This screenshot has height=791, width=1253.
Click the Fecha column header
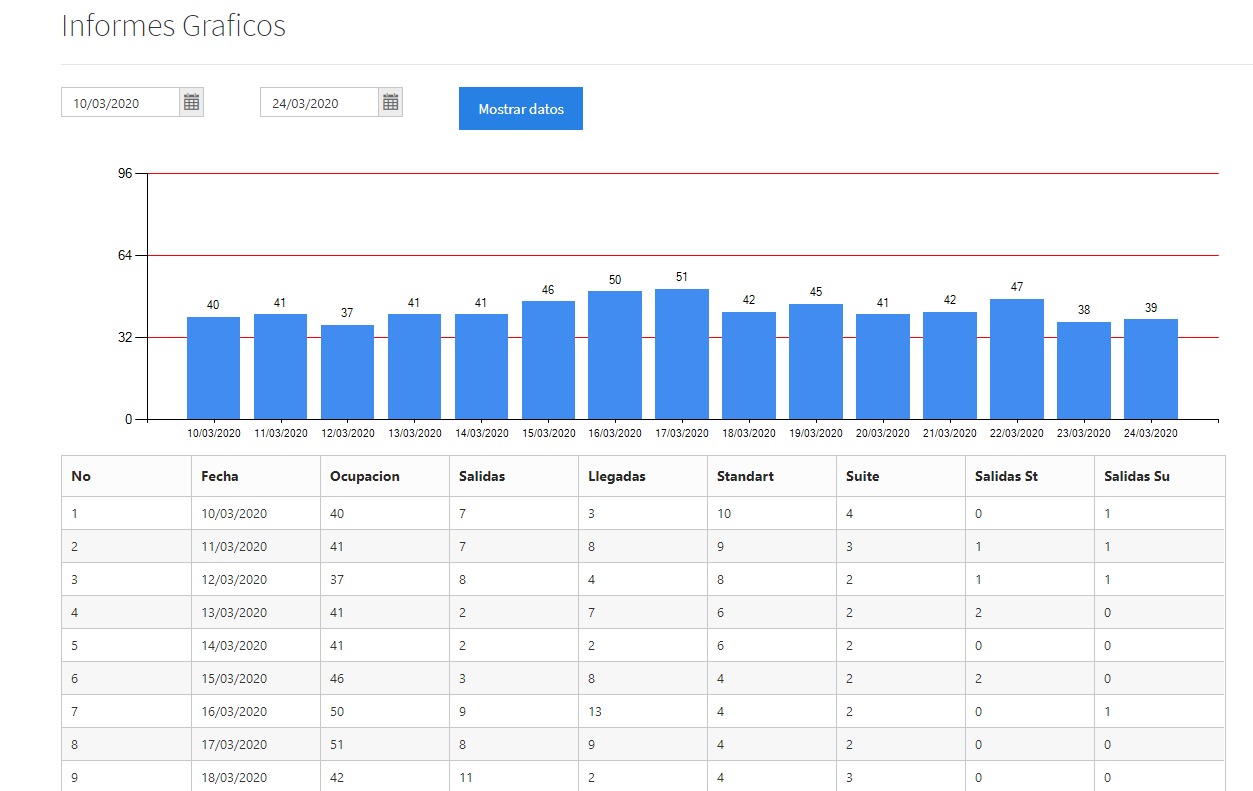coord(220,476)
